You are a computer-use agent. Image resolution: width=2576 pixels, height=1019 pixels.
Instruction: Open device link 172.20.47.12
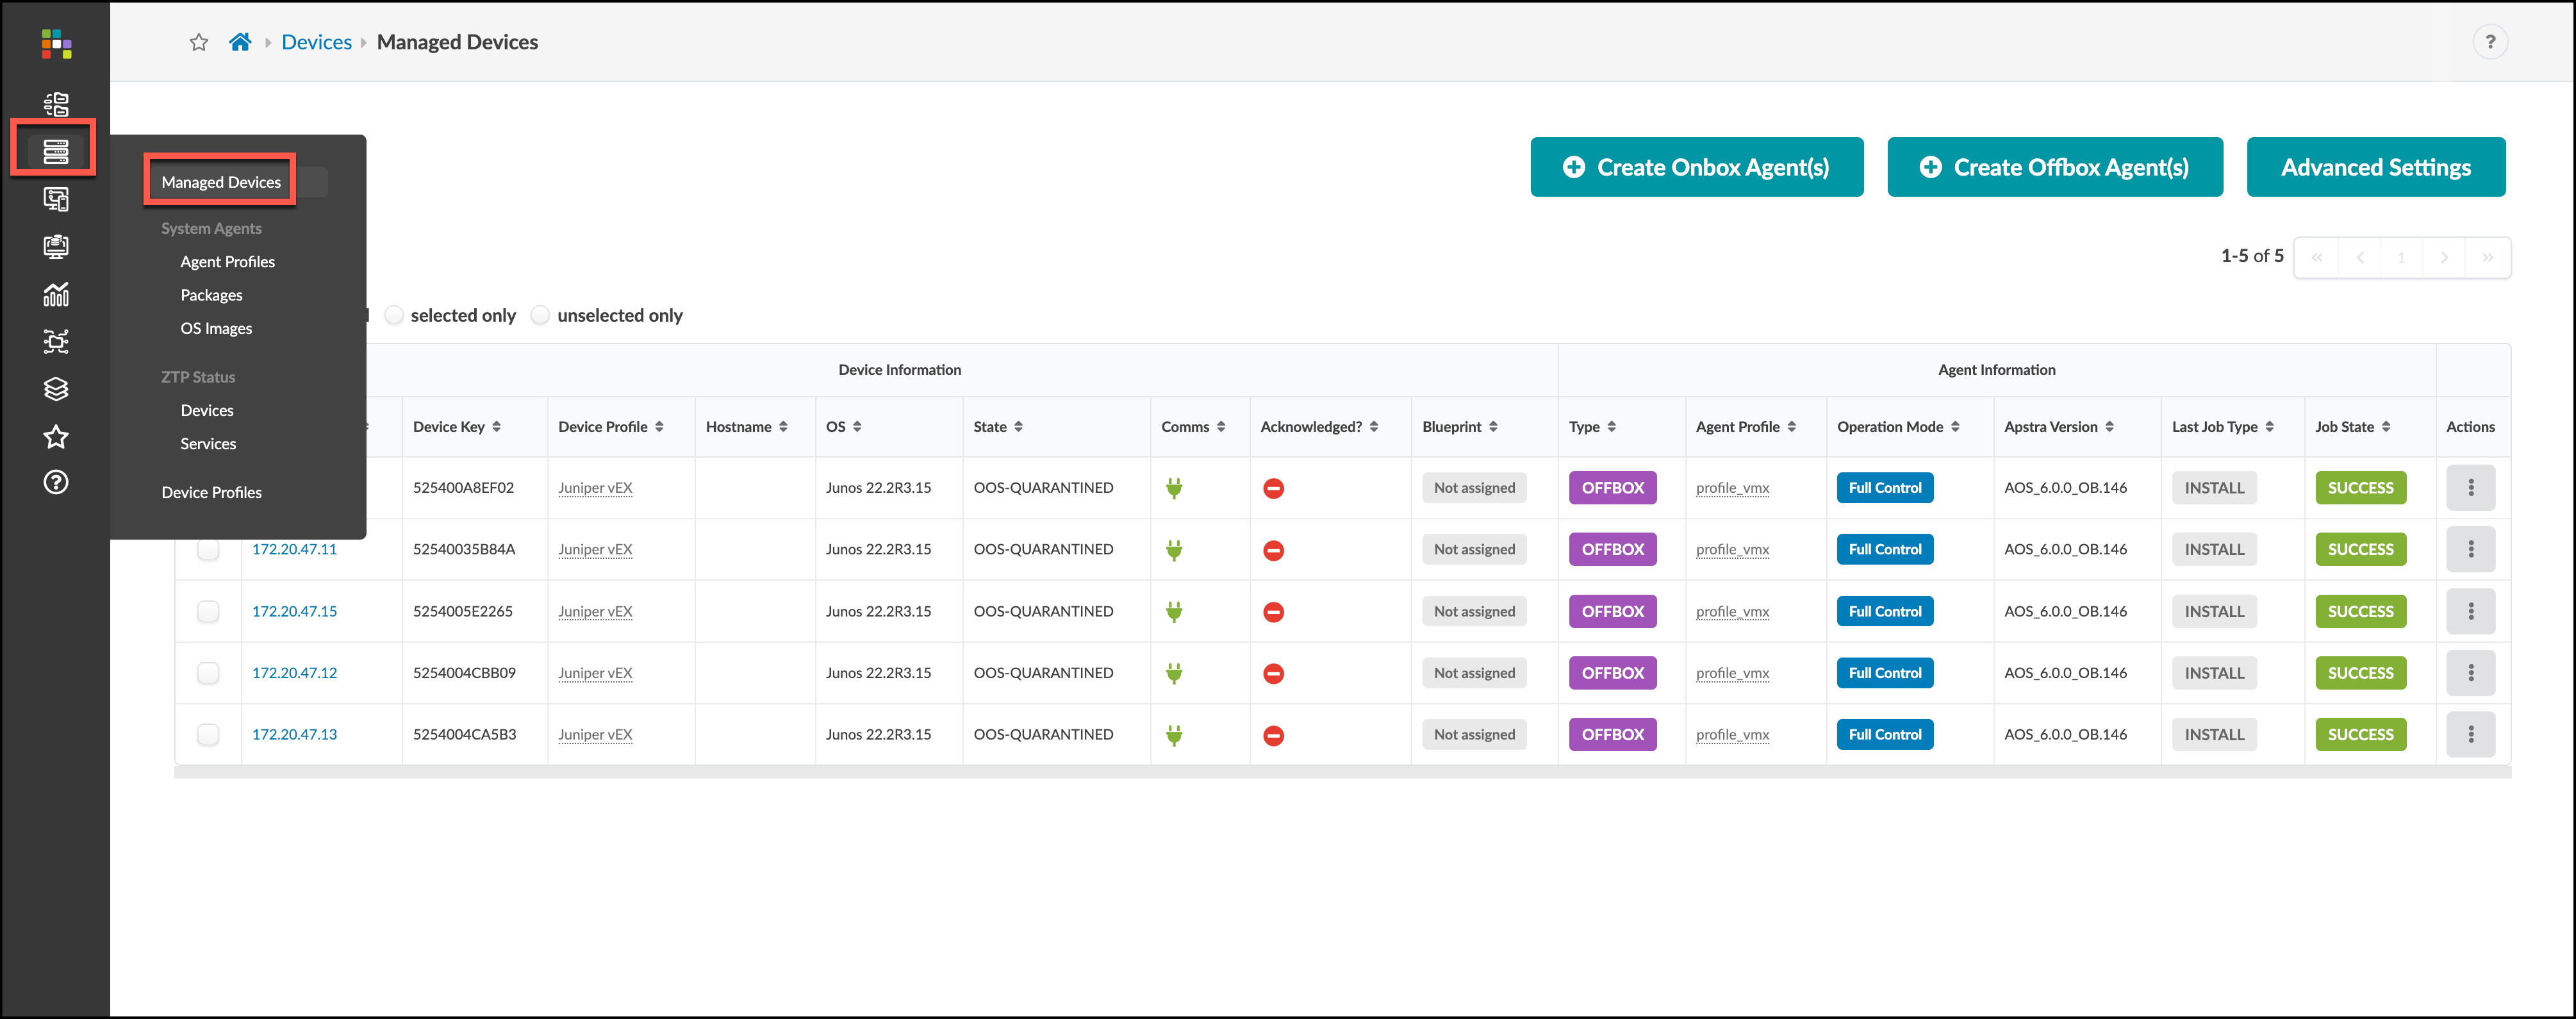(x=294, y=673)
